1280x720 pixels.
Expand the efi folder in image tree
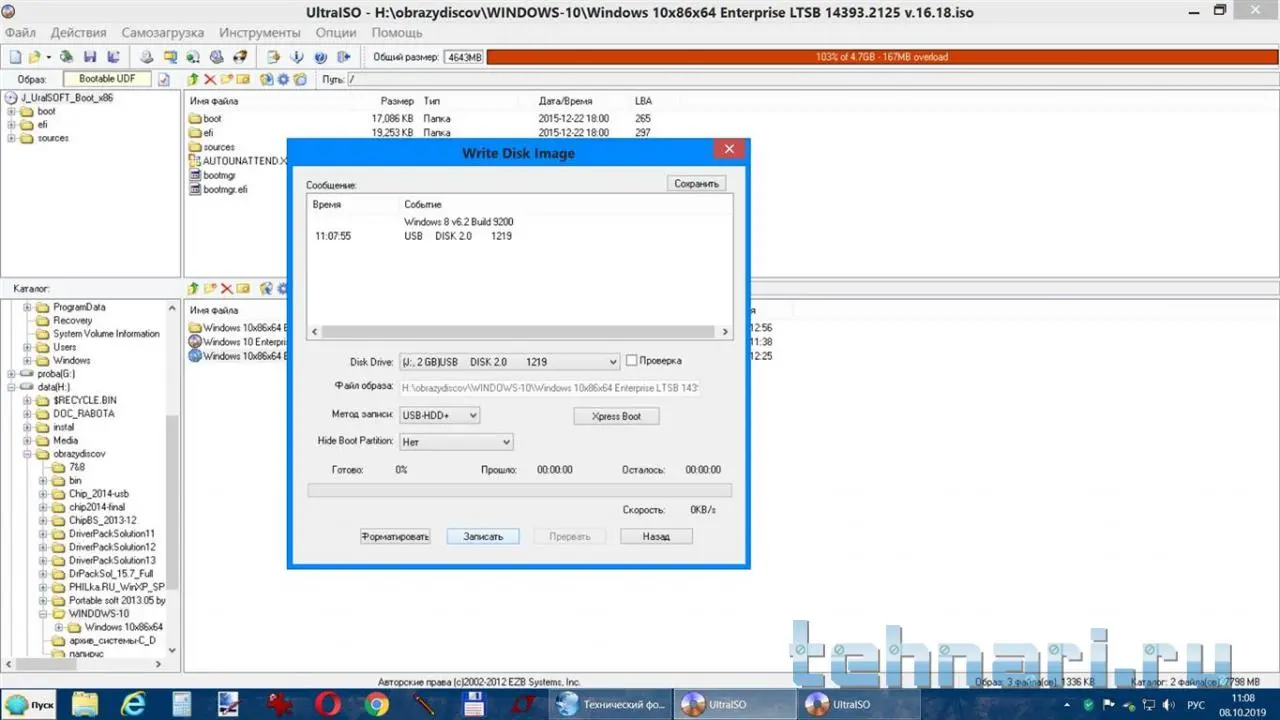(x=12, y=124)
